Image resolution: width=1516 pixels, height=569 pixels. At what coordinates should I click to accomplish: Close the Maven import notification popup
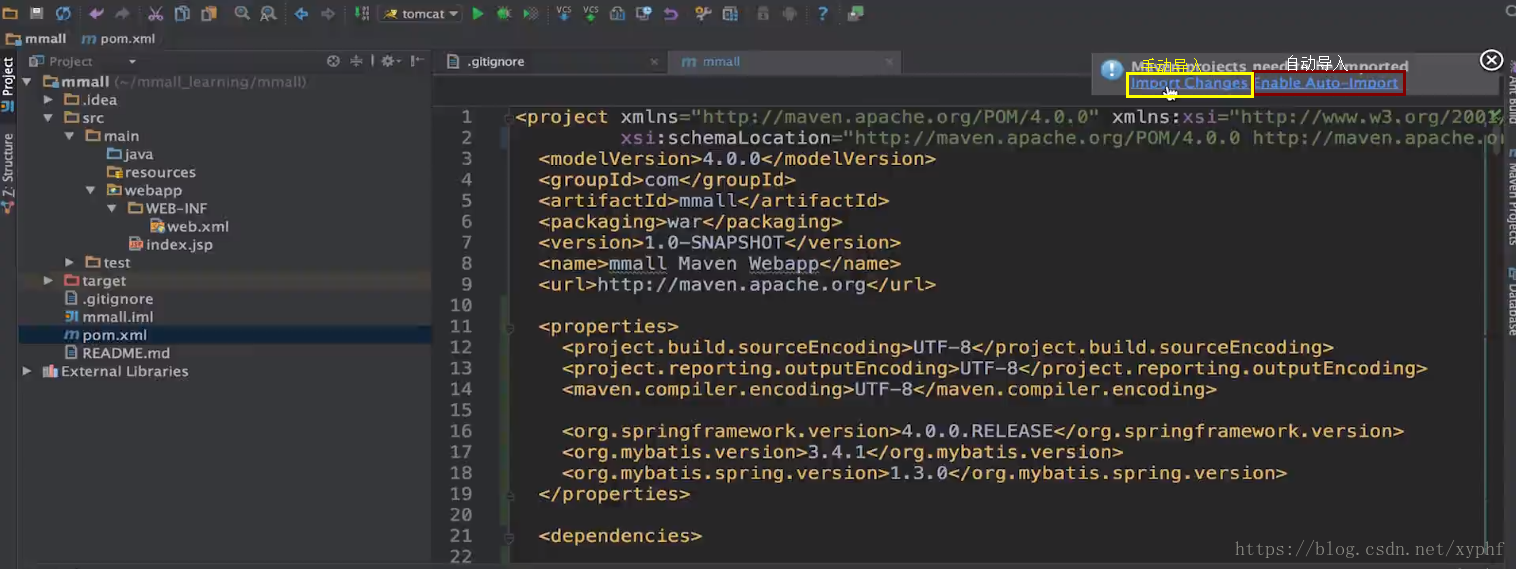point(1491,60)
